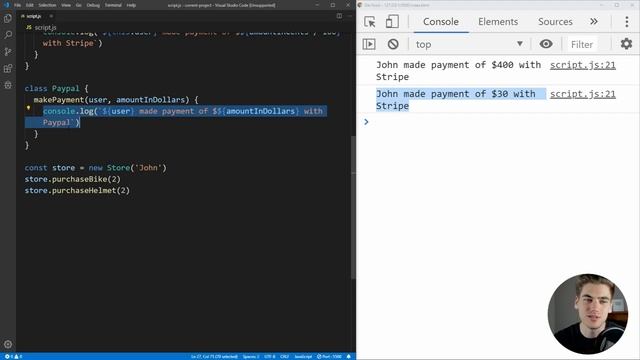The height and width of the screenshot is (360, 640).
Task: Click the CRLF line ending status entry
Action: coord(284,356)
